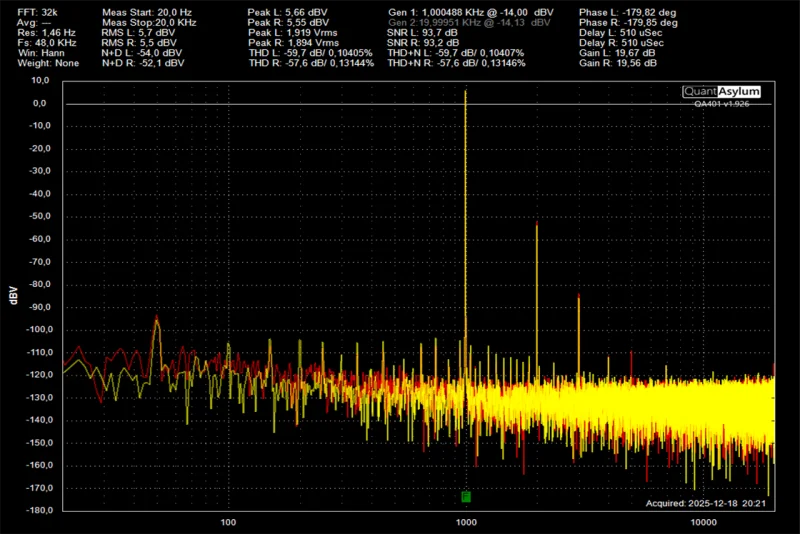The width and height of the screenshot is (800, 534).
Task: Click the Phase L degree reading
Action: (x=627, y=10)
